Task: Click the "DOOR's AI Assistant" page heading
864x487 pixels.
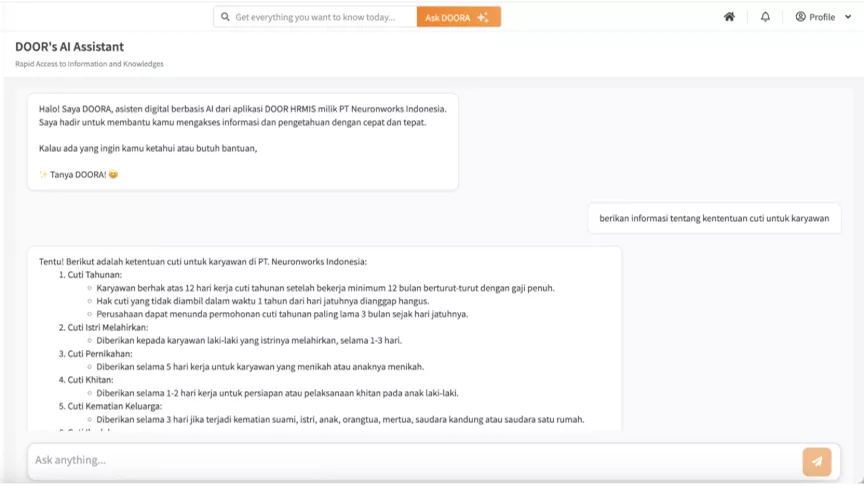Action: [69, 47]
